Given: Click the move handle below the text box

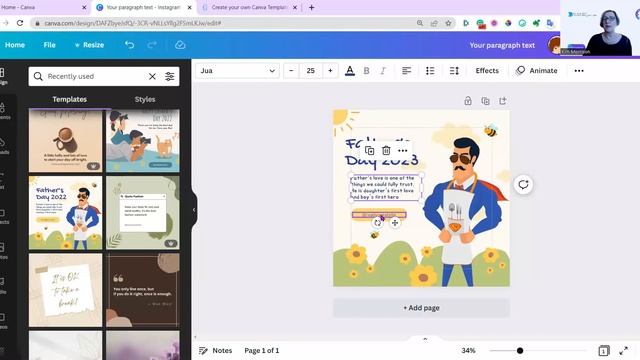Looking at the screenshot, I should click(395, 223).
